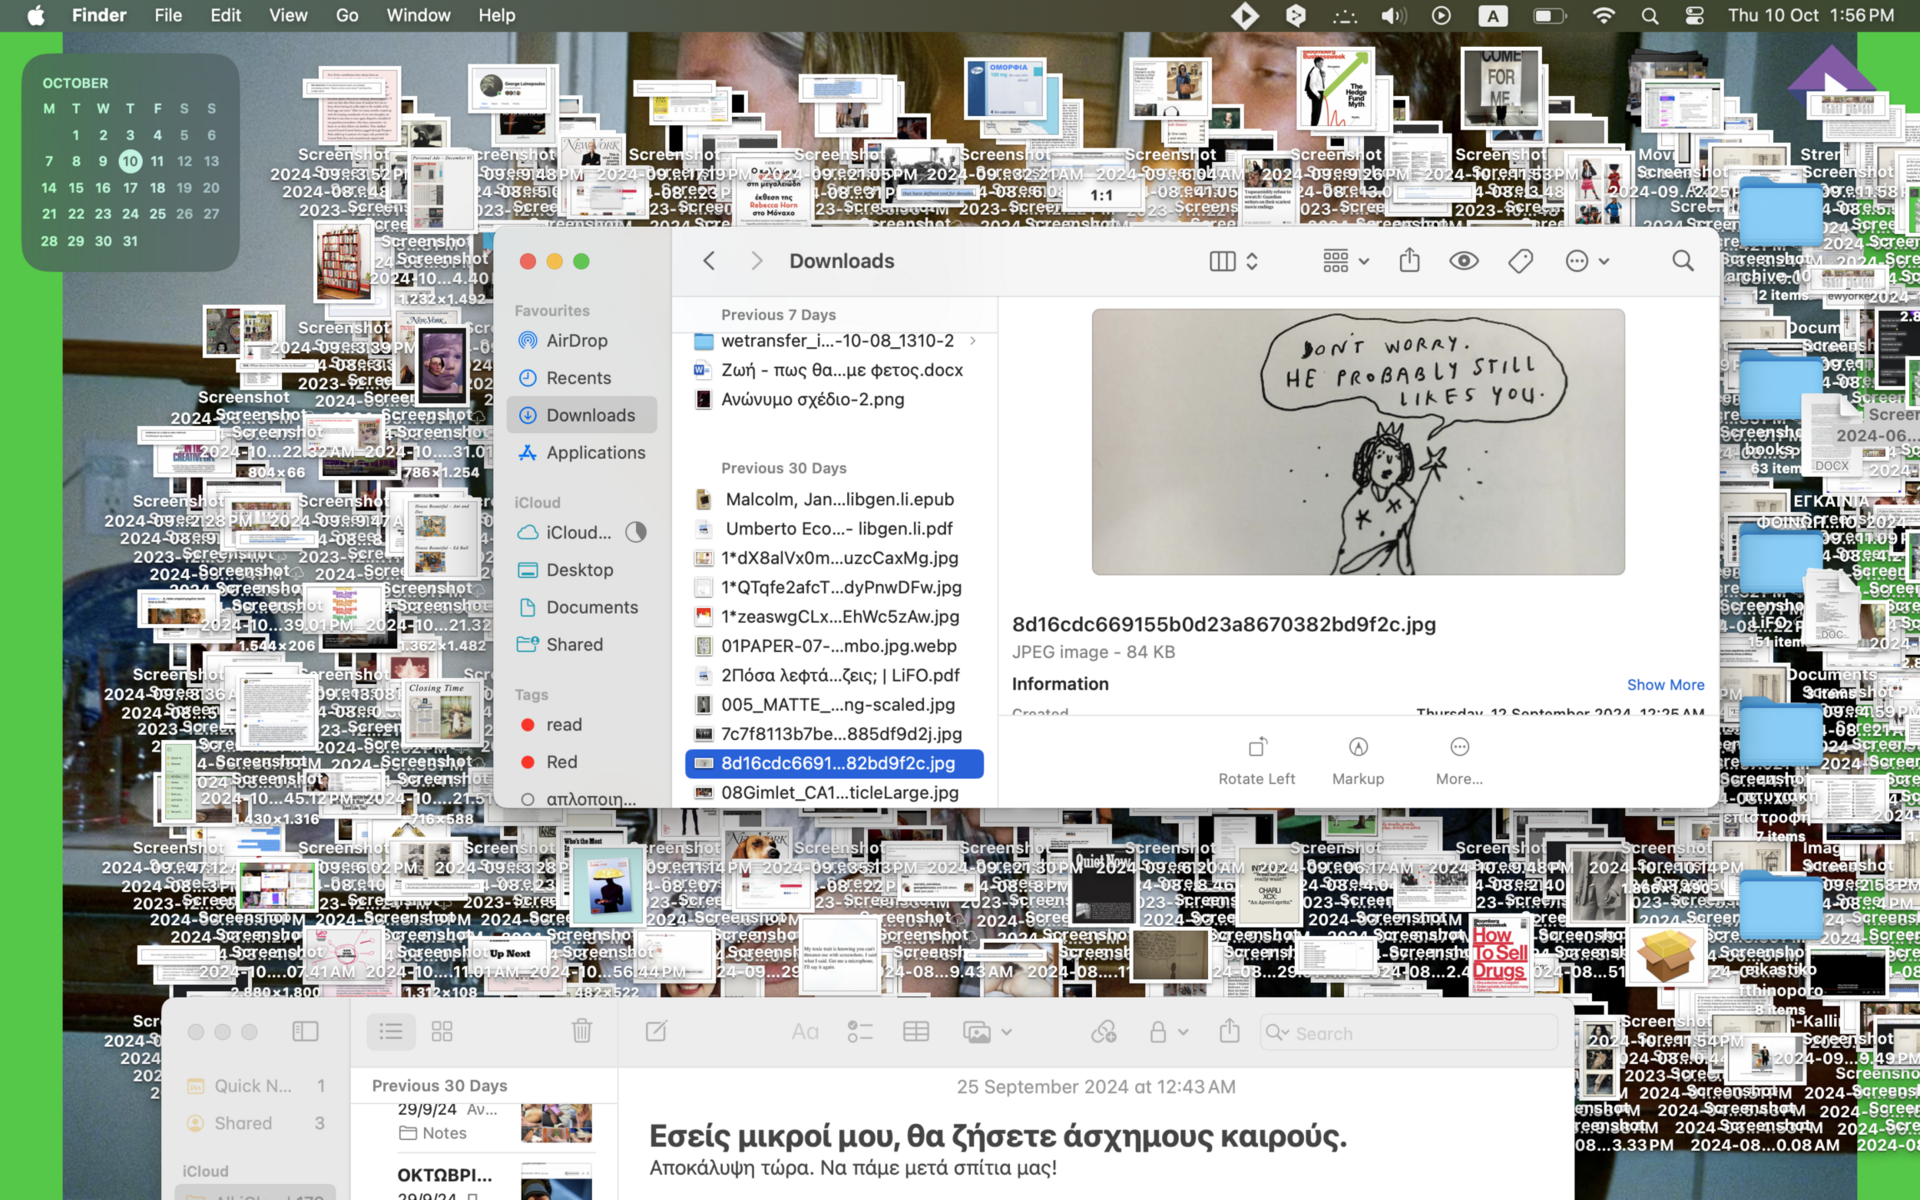Click the battery icon in menu bar
This screenshot has width=1920, height=1200.
click(x=1548, y=15)
